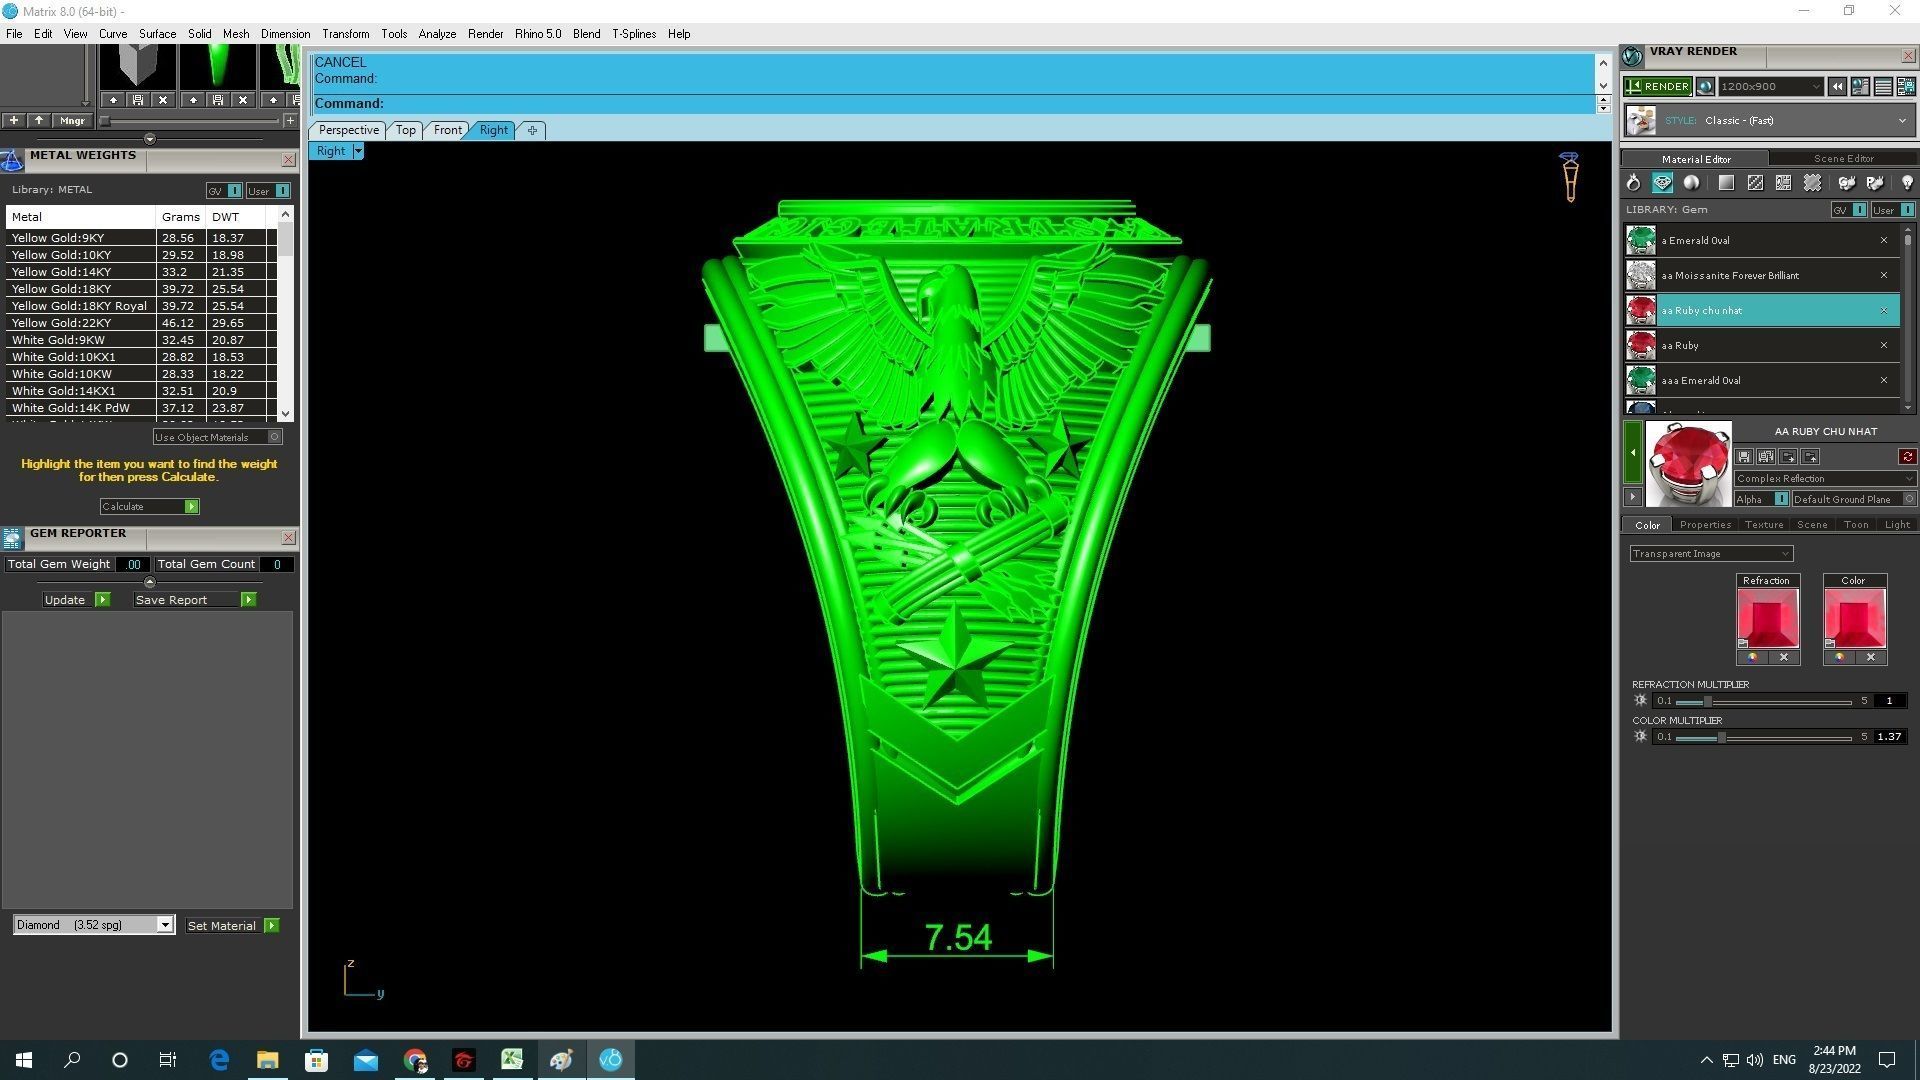Toggle Use Object Materials option
This screenshot has width=1920, height=1080.
274,437
